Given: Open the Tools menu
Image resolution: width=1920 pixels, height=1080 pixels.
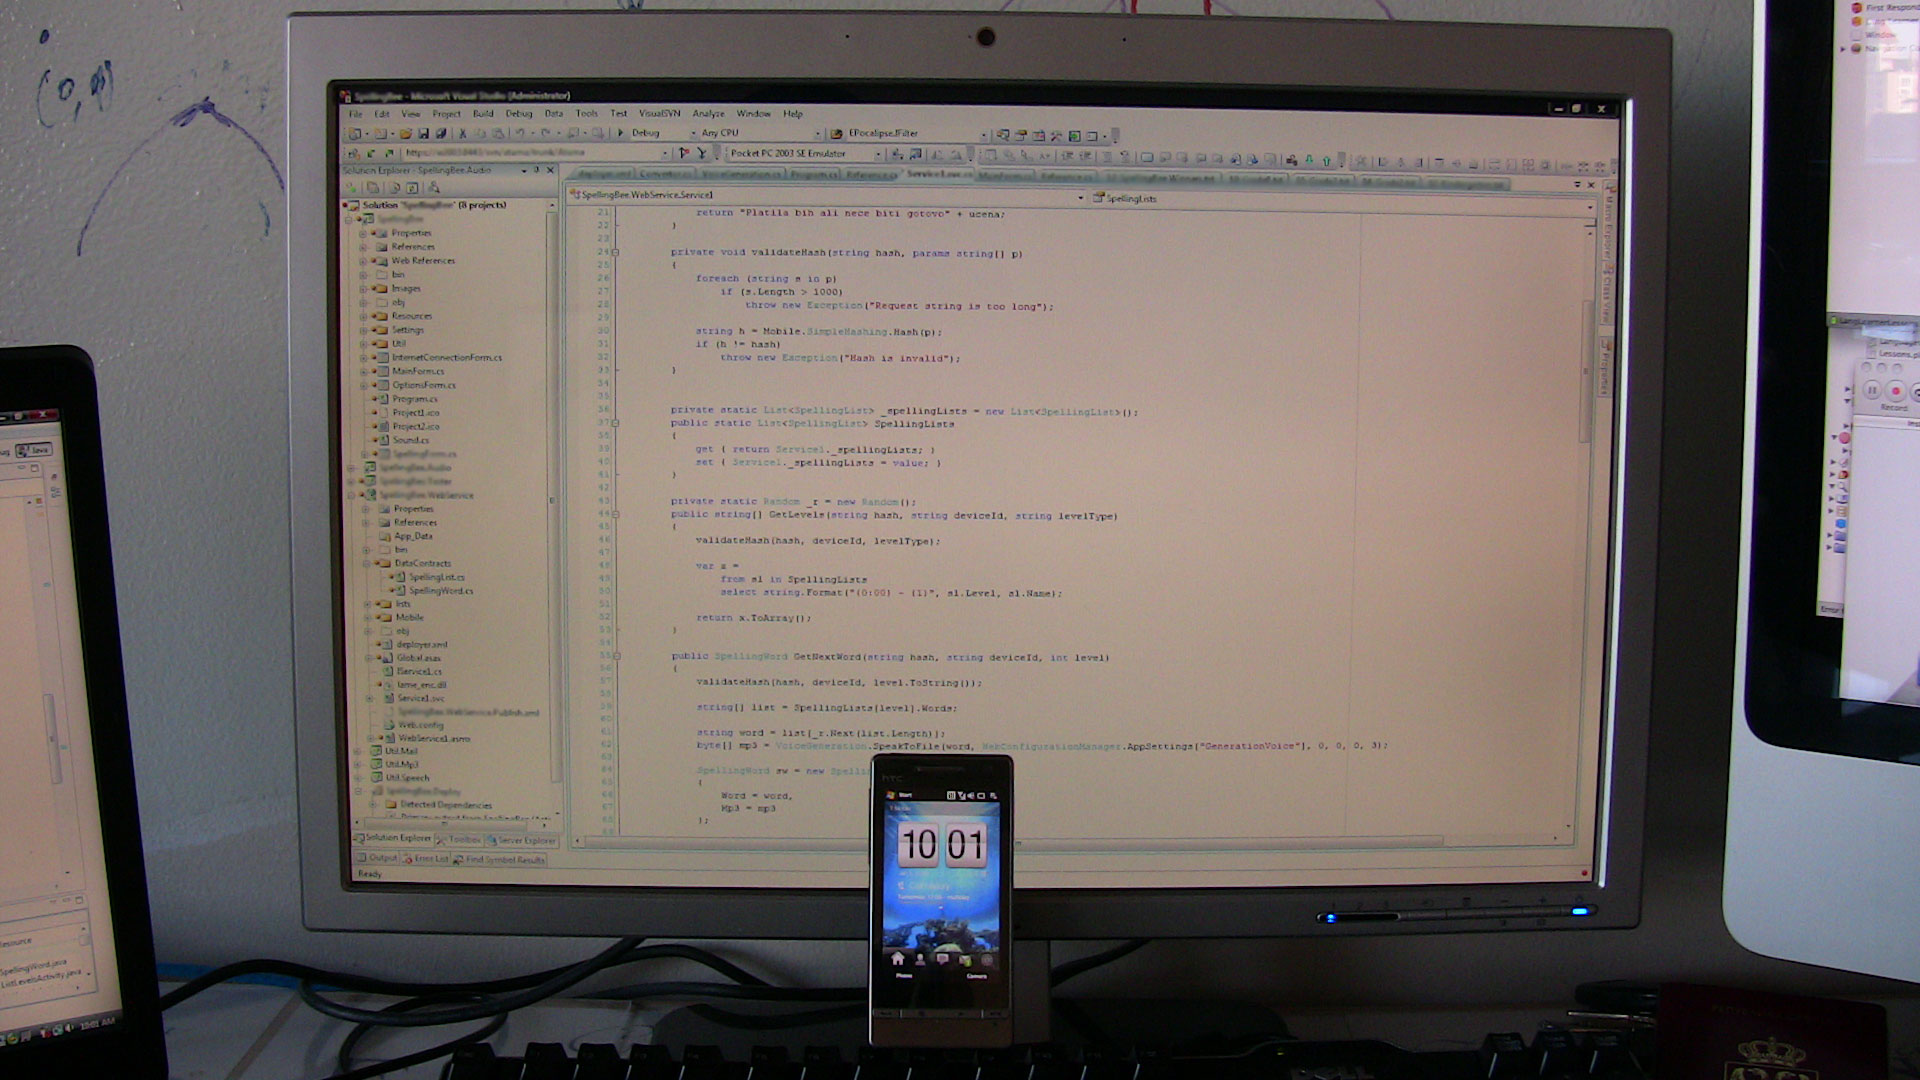Looking at the screenshot, I should (587, 114).
